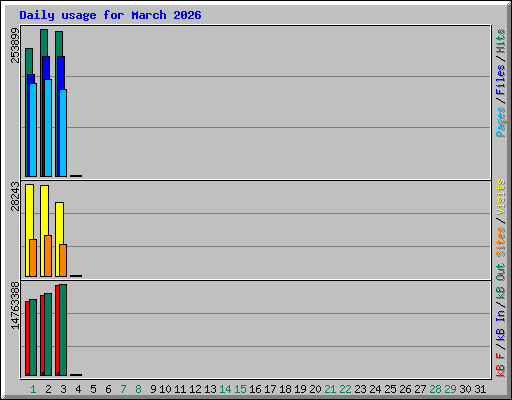Click the day 1 kB Out green bar
This screenshot has height=400, width=512.
33,337
